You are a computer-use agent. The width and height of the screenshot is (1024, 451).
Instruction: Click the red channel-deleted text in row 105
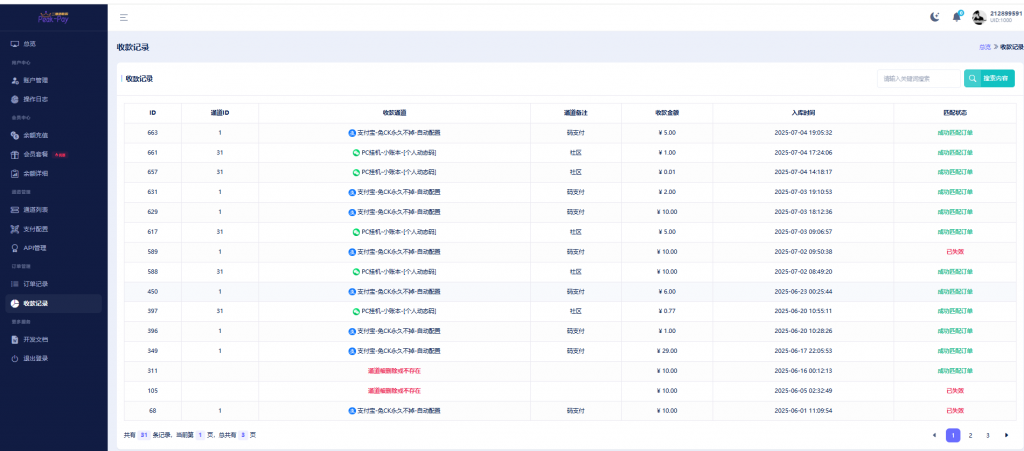click(394, 391)
